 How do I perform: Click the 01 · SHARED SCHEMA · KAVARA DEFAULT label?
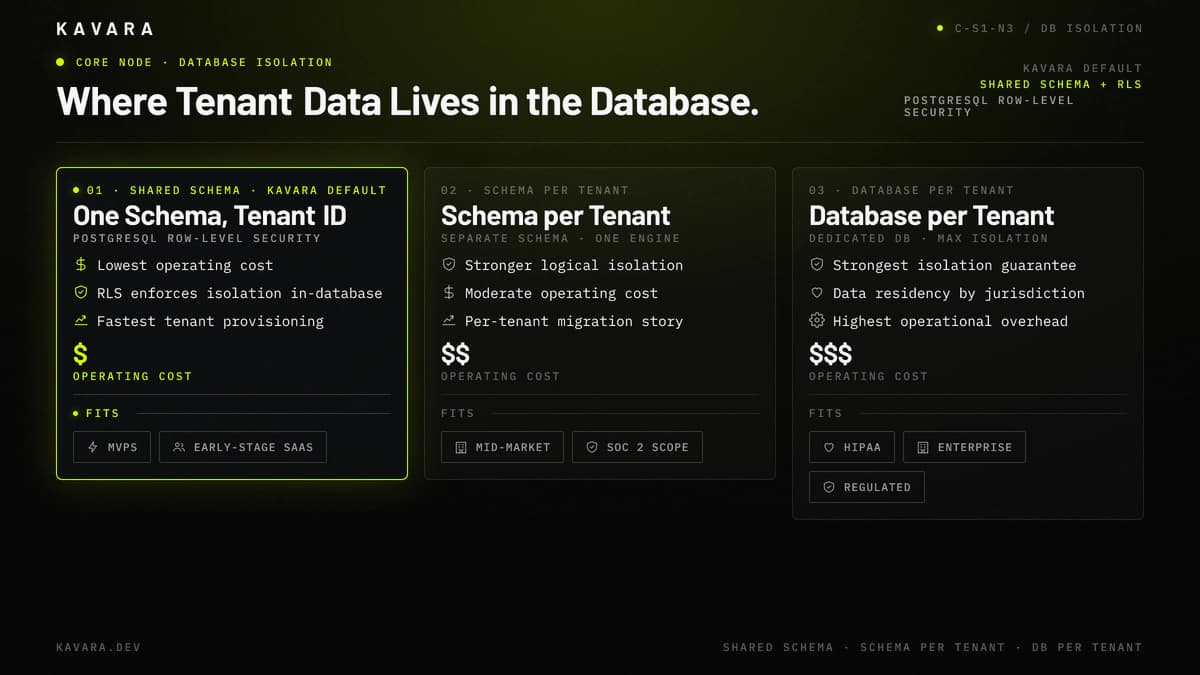pyautogui.click(x=236, y=190)
